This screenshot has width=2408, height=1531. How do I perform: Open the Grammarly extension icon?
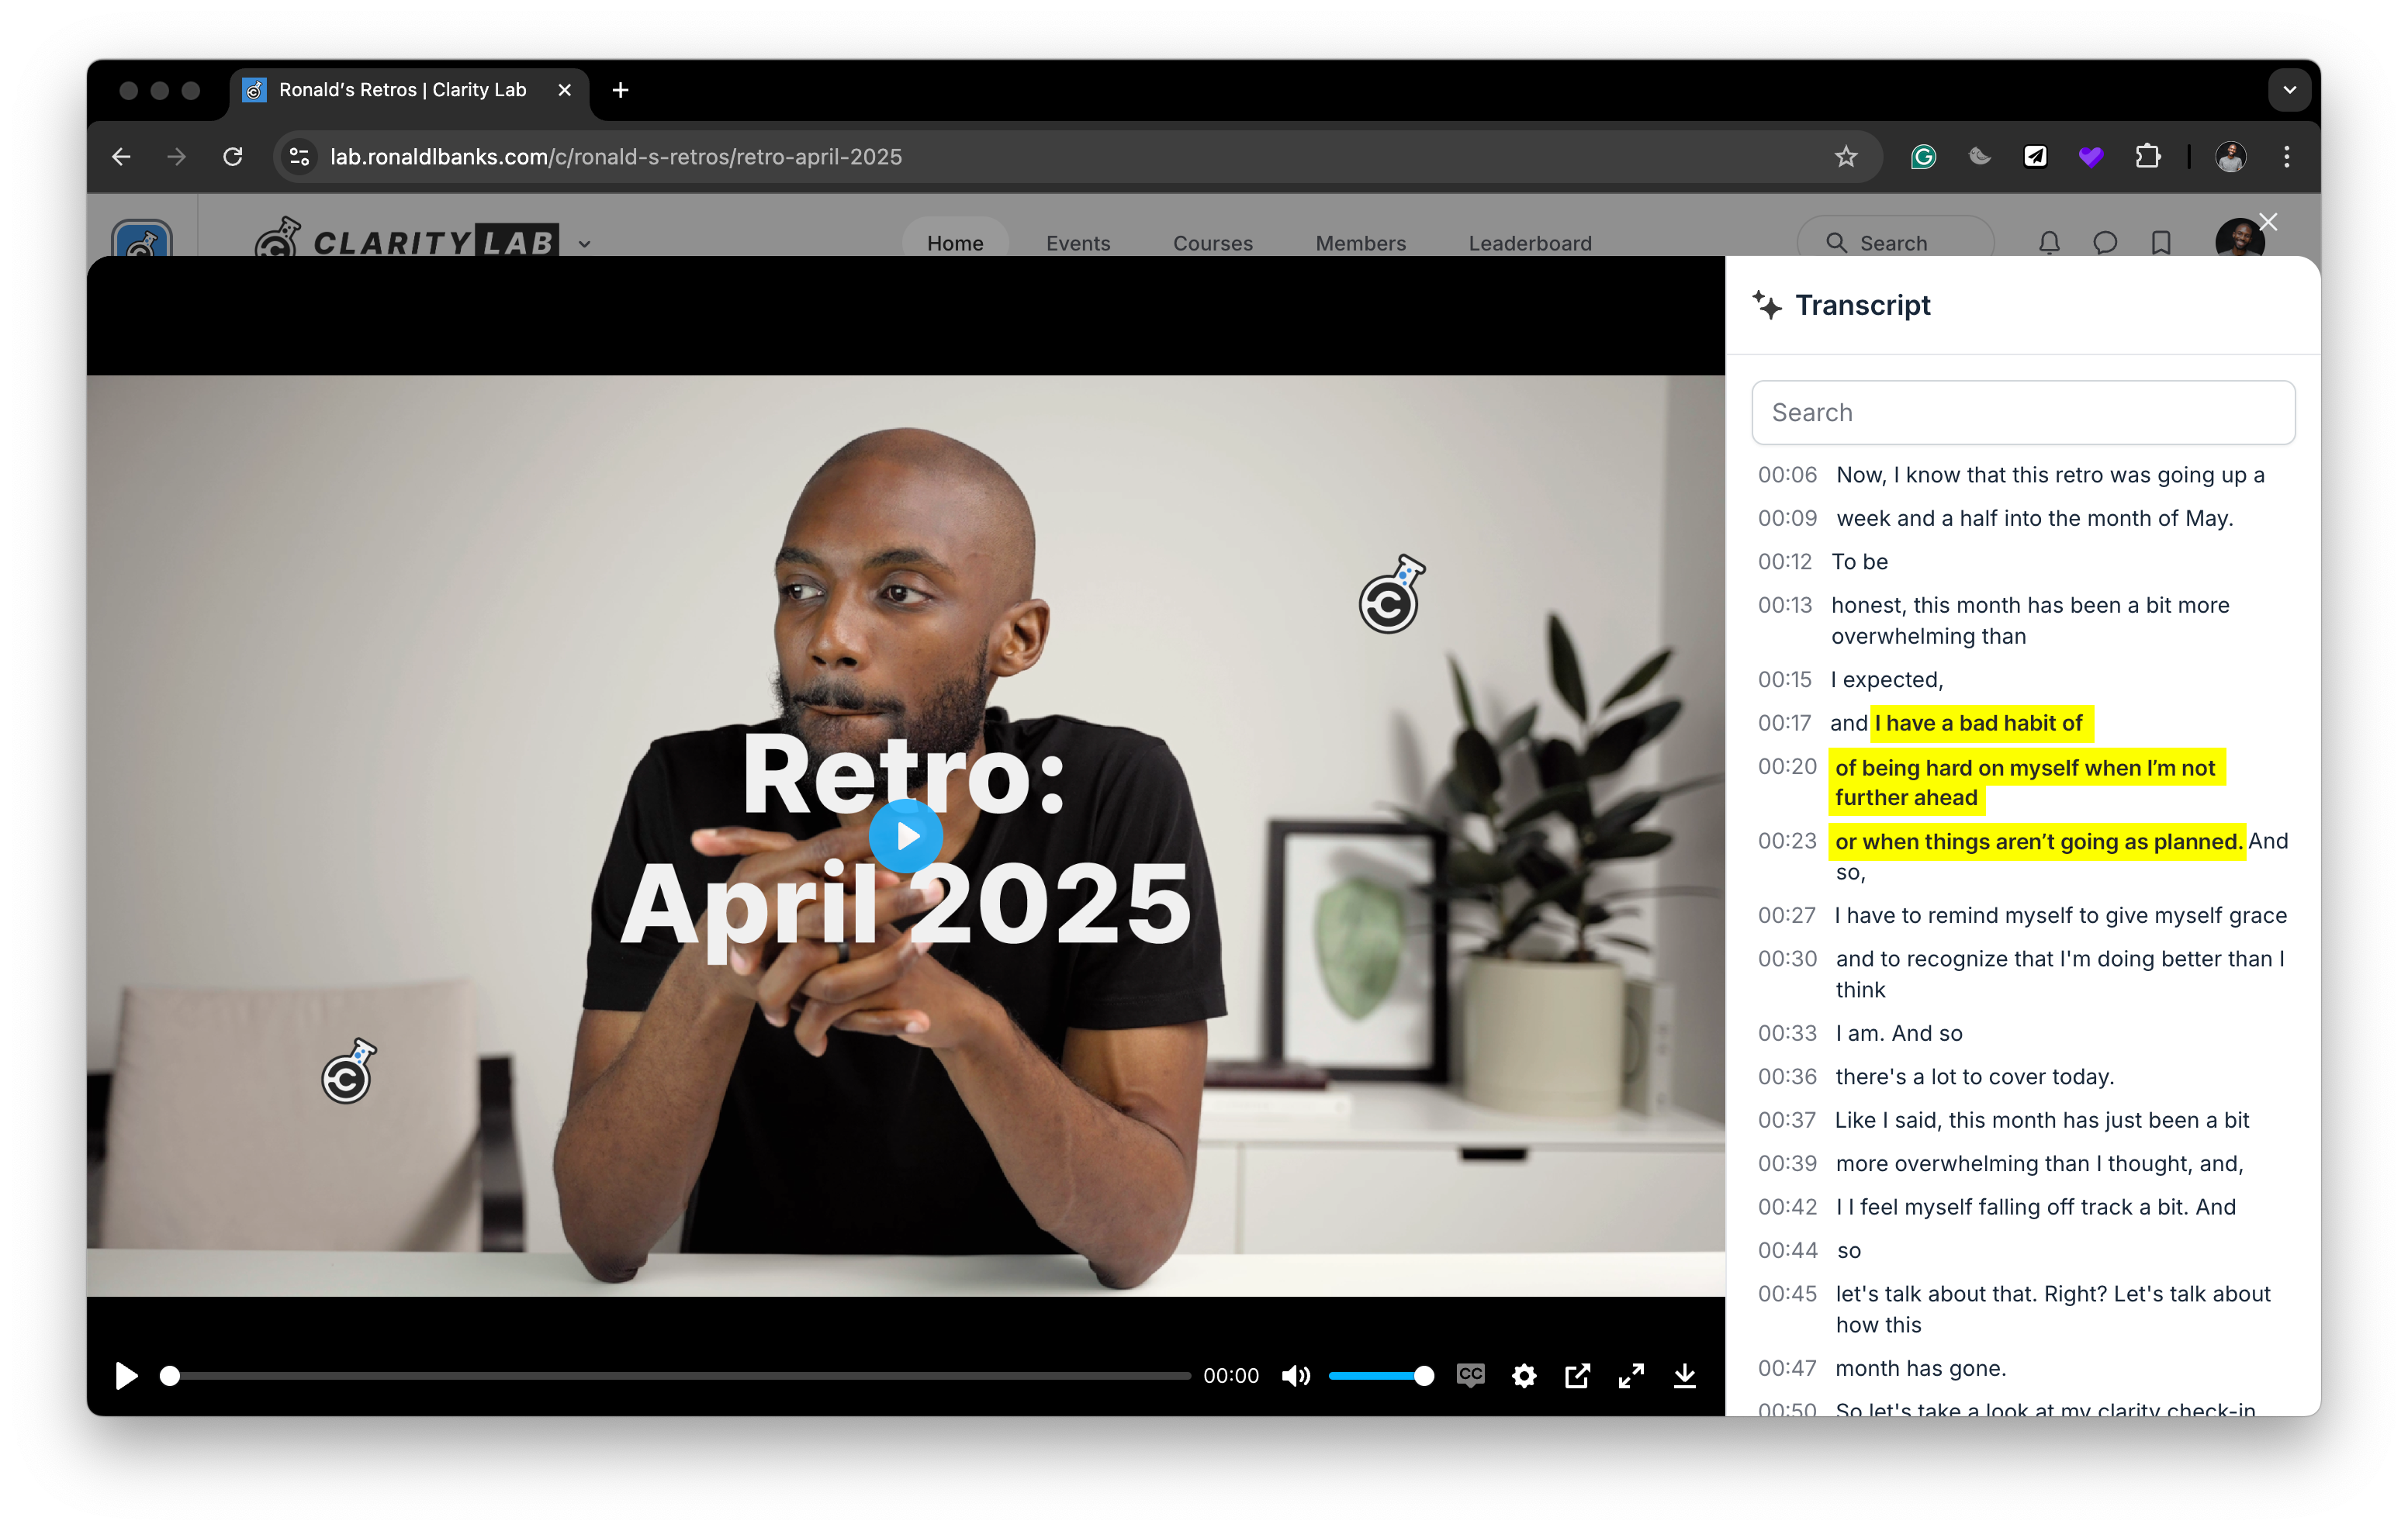[x=1923, y=157]
